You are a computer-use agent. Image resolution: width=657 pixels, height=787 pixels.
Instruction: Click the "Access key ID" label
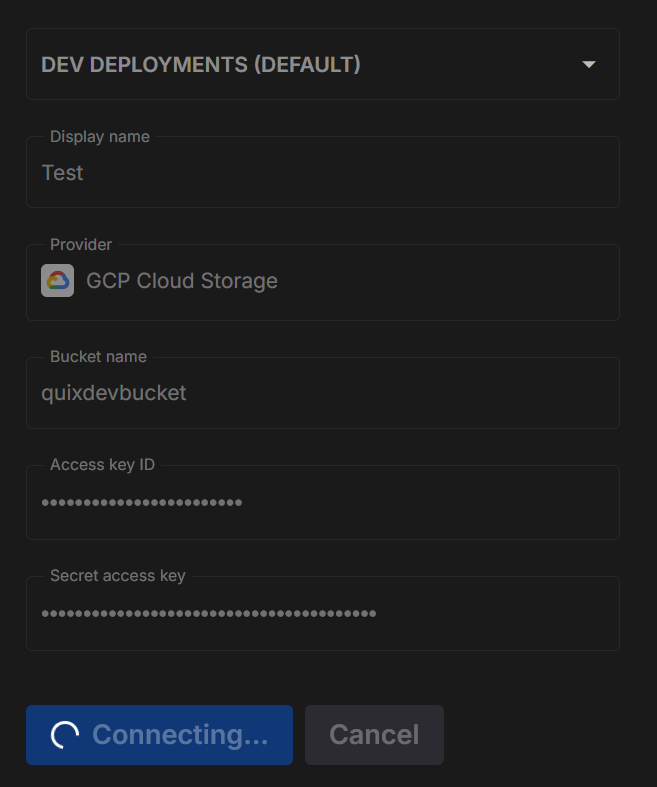click(102, 465)
